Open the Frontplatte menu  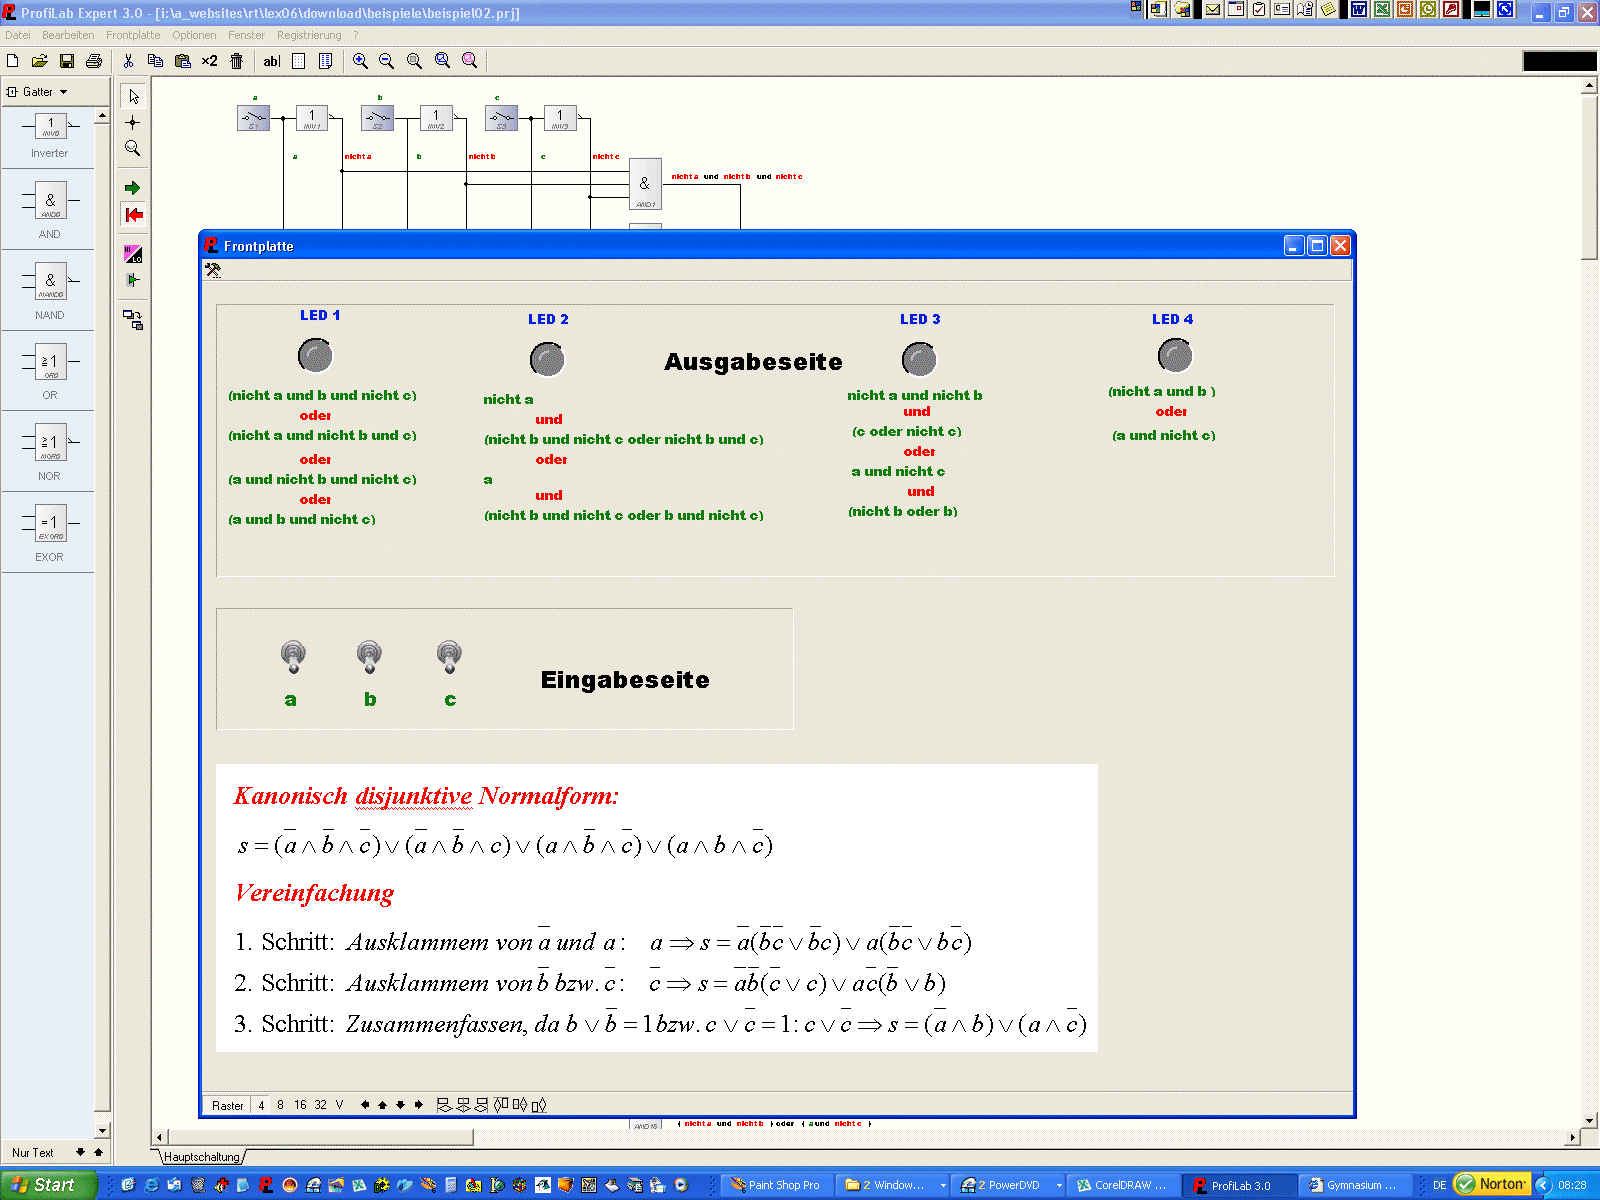point(133,35)
